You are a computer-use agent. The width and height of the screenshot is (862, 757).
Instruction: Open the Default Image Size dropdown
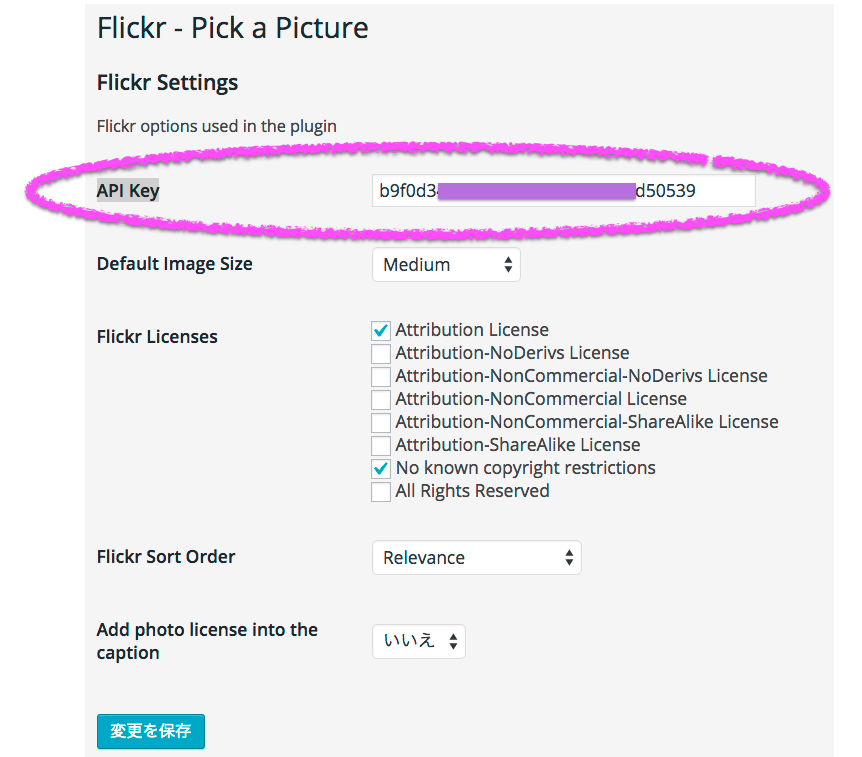click(x=446, y=265)
